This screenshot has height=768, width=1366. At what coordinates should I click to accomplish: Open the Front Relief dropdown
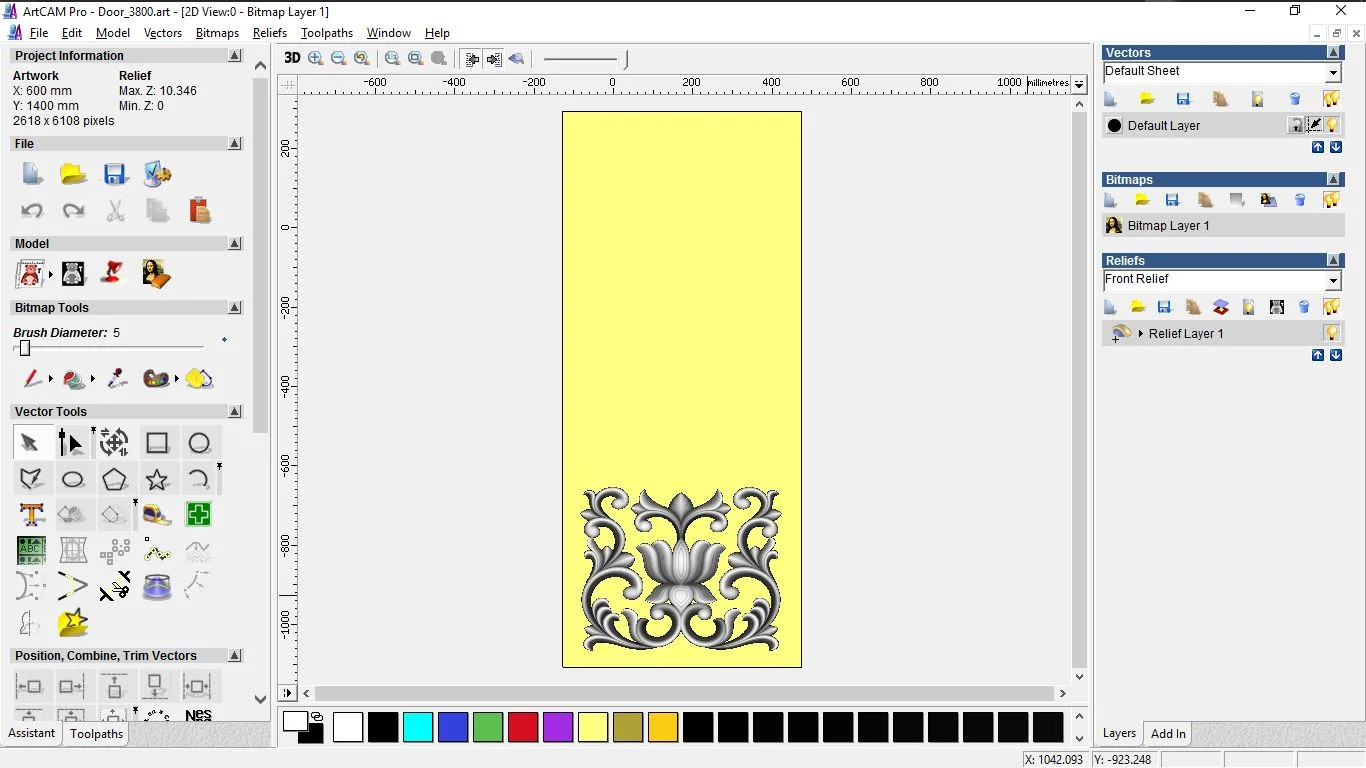click(x=1333, y=279)
